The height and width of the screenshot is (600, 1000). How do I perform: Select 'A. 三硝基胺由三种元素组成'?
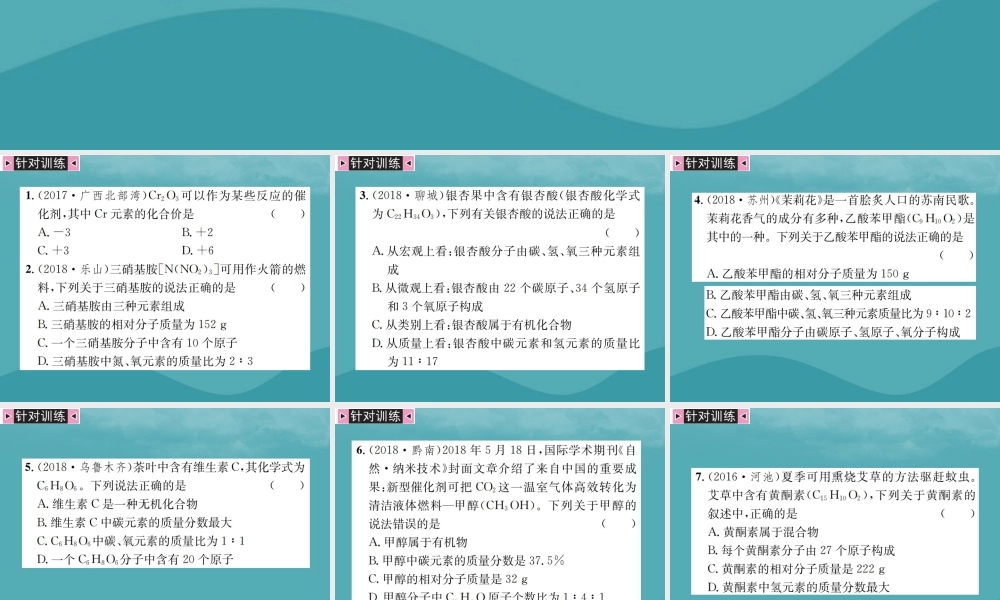(111, 306)
